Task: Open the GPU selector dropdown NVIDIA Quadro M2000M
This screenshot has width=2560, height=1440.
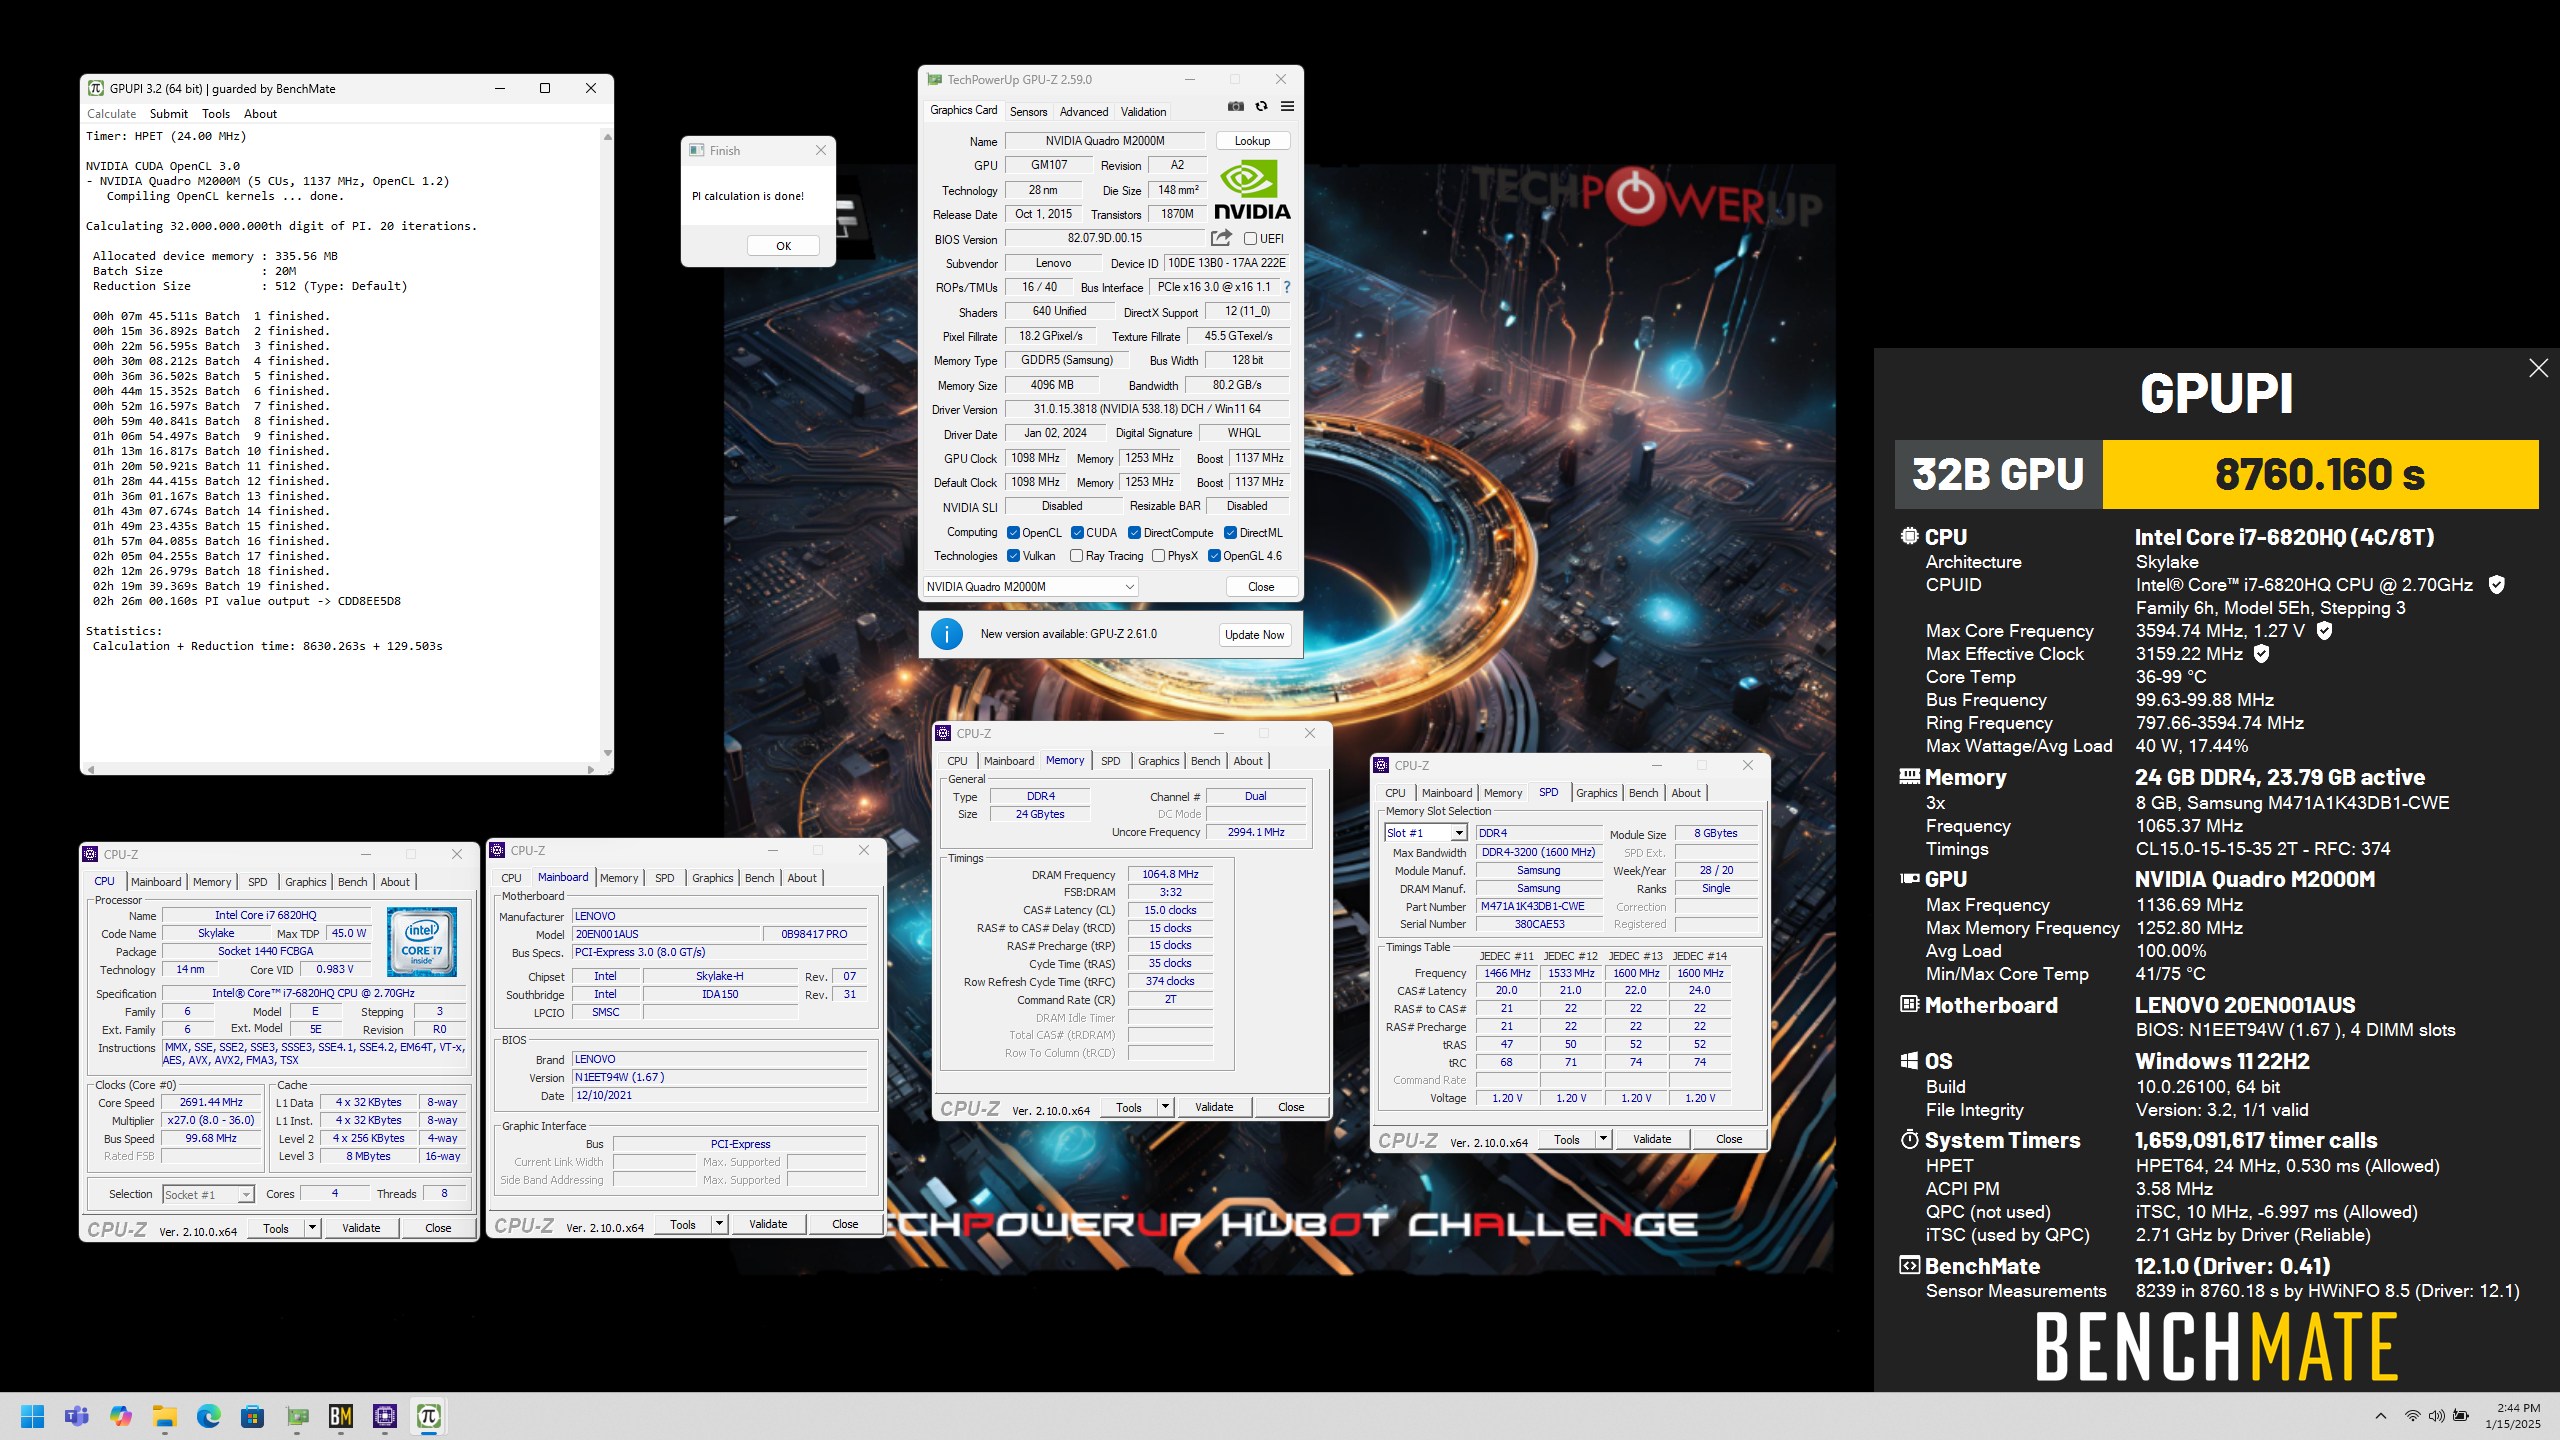Action: [x=1028, y=587]
